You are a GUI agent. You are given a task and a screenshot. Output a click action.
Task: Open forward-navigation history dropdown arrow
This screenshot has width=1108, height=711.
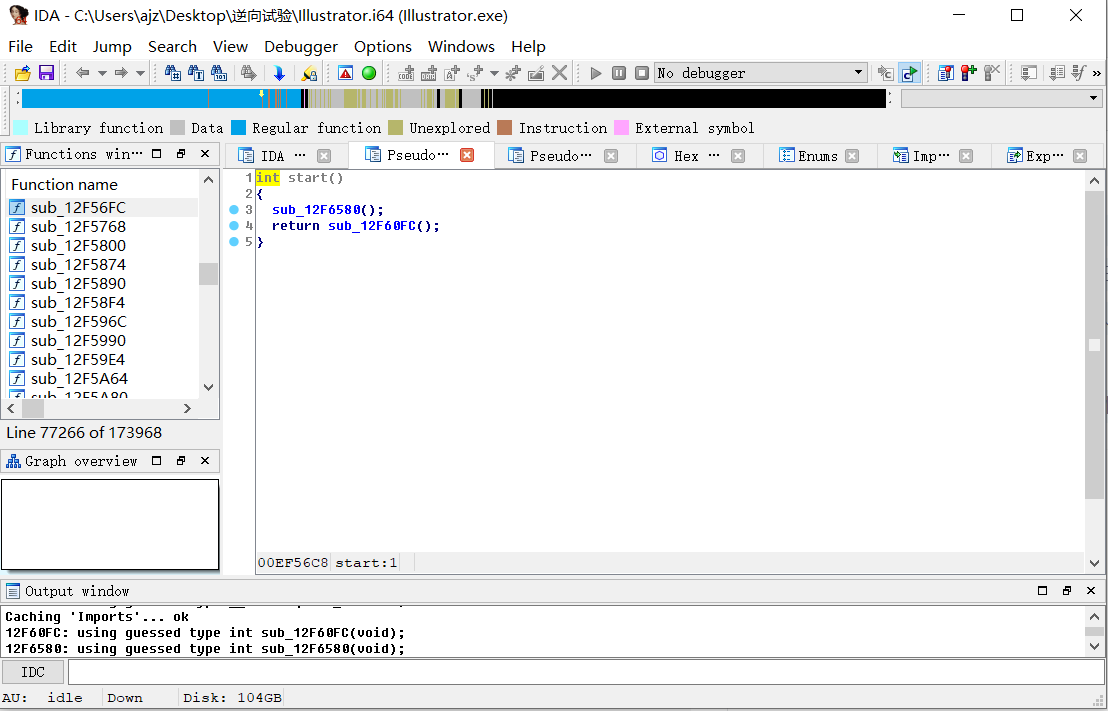point(140,73)
